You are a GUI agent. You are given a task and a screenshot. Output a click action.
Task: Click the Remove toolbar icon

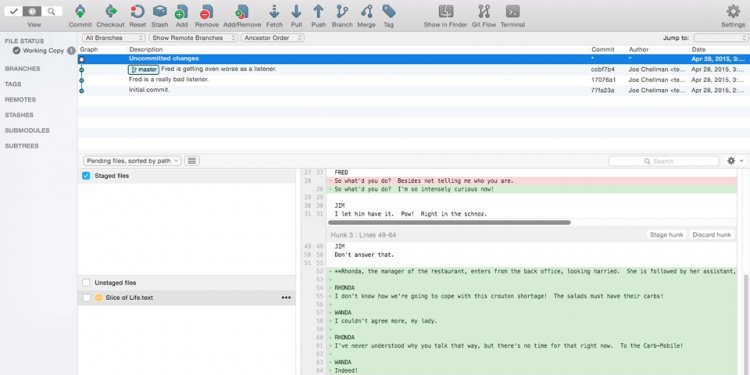(x=207, y=11)
